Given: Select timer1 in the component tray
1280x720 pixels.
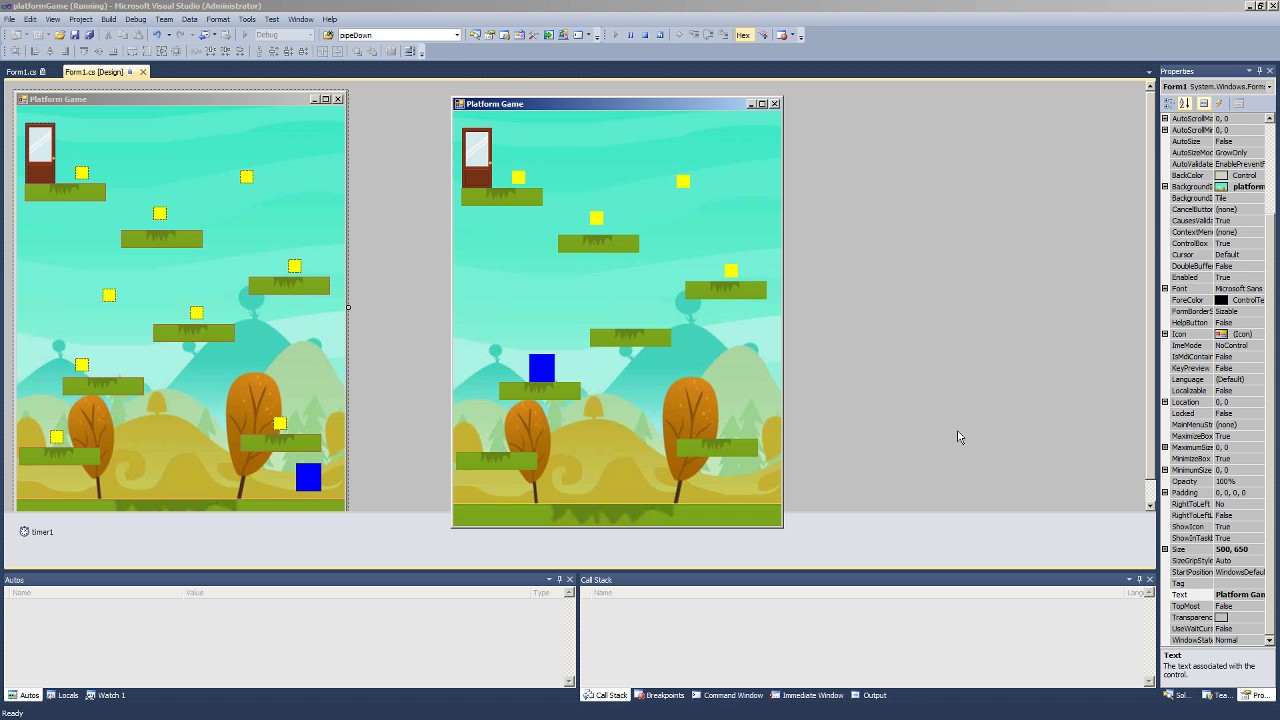Looking at the screenshot, I should (37, 531).
